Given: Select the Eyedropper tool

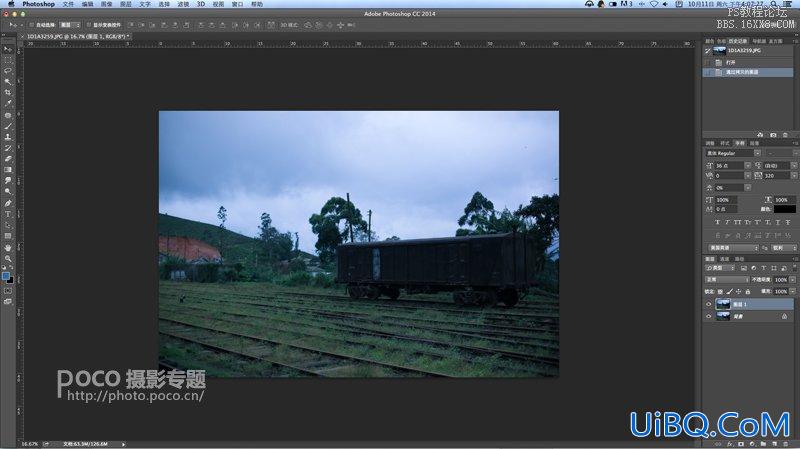Looking at the screenshot, I should click(8, 104).
